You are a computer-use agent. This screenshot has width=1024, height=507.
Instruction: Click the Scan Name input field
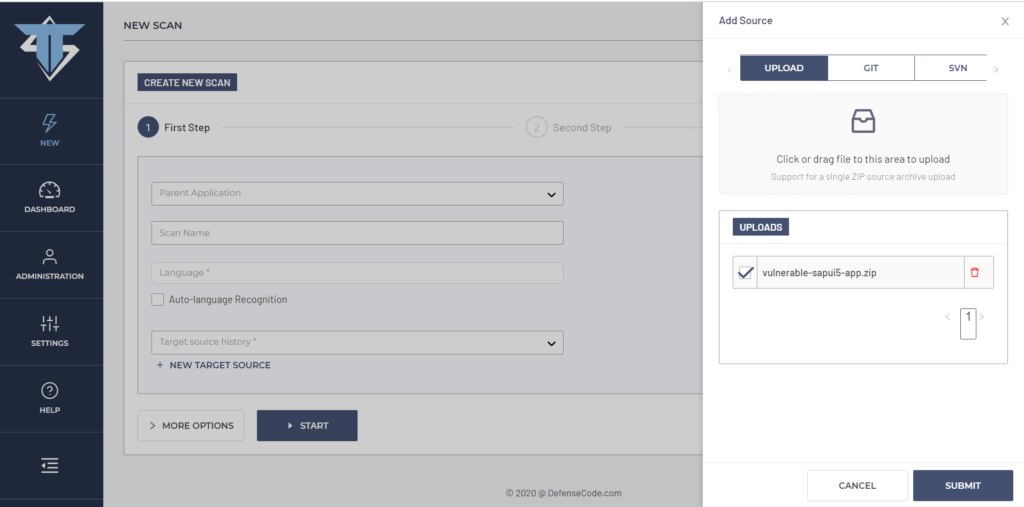357,233
